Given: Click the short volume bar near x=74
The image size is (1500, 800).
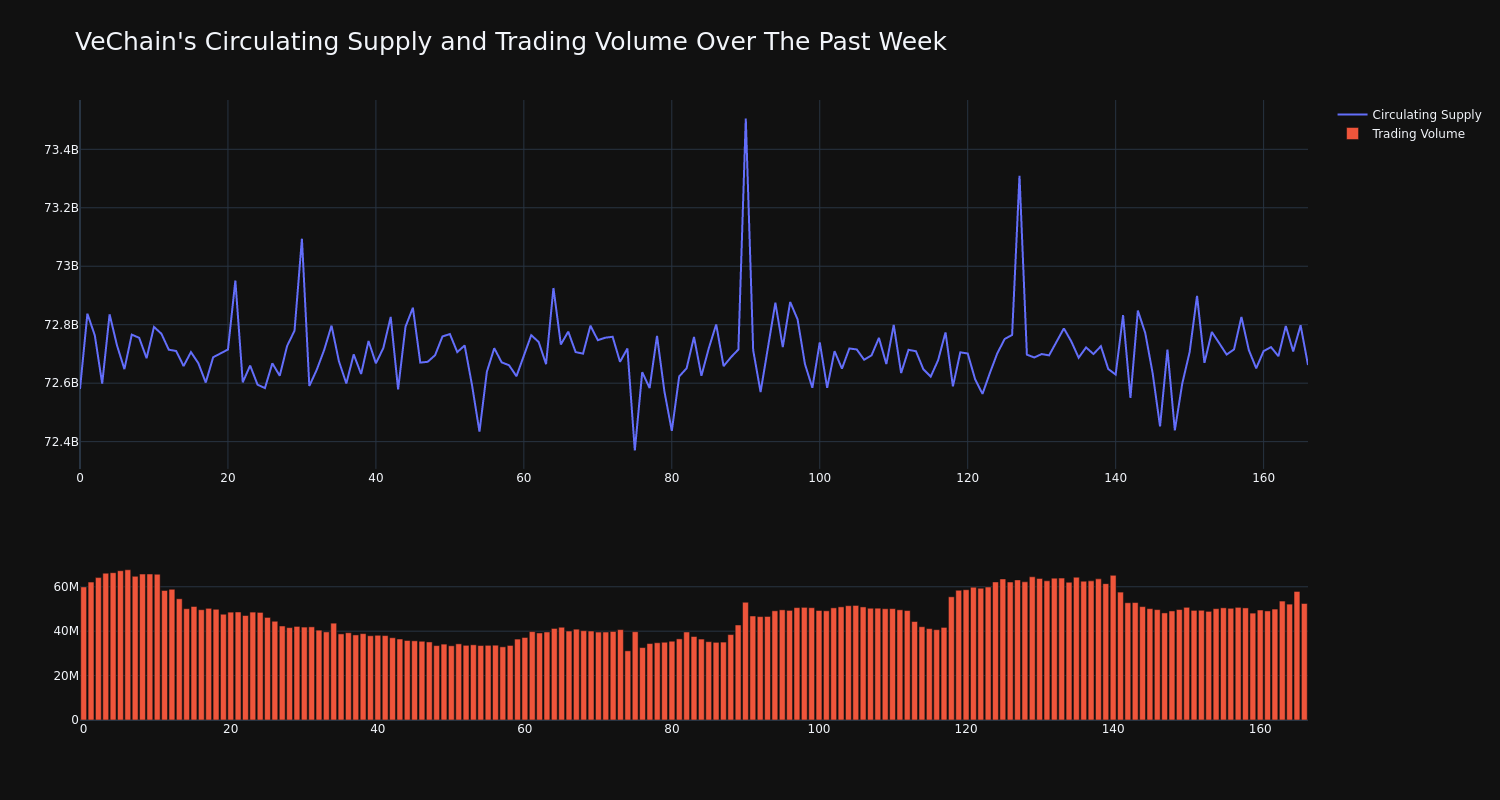Looking at the screenshot, I should click(x=627, y=685).
